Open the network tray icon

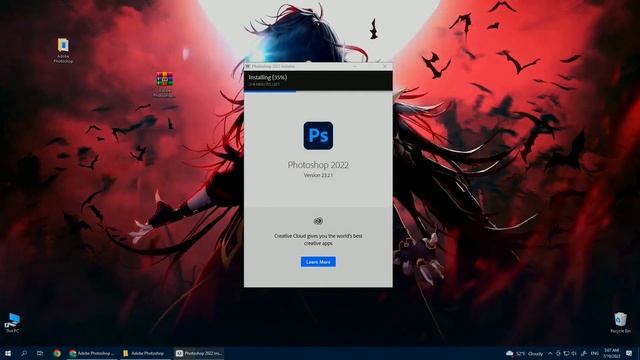(x=566, y=353)
